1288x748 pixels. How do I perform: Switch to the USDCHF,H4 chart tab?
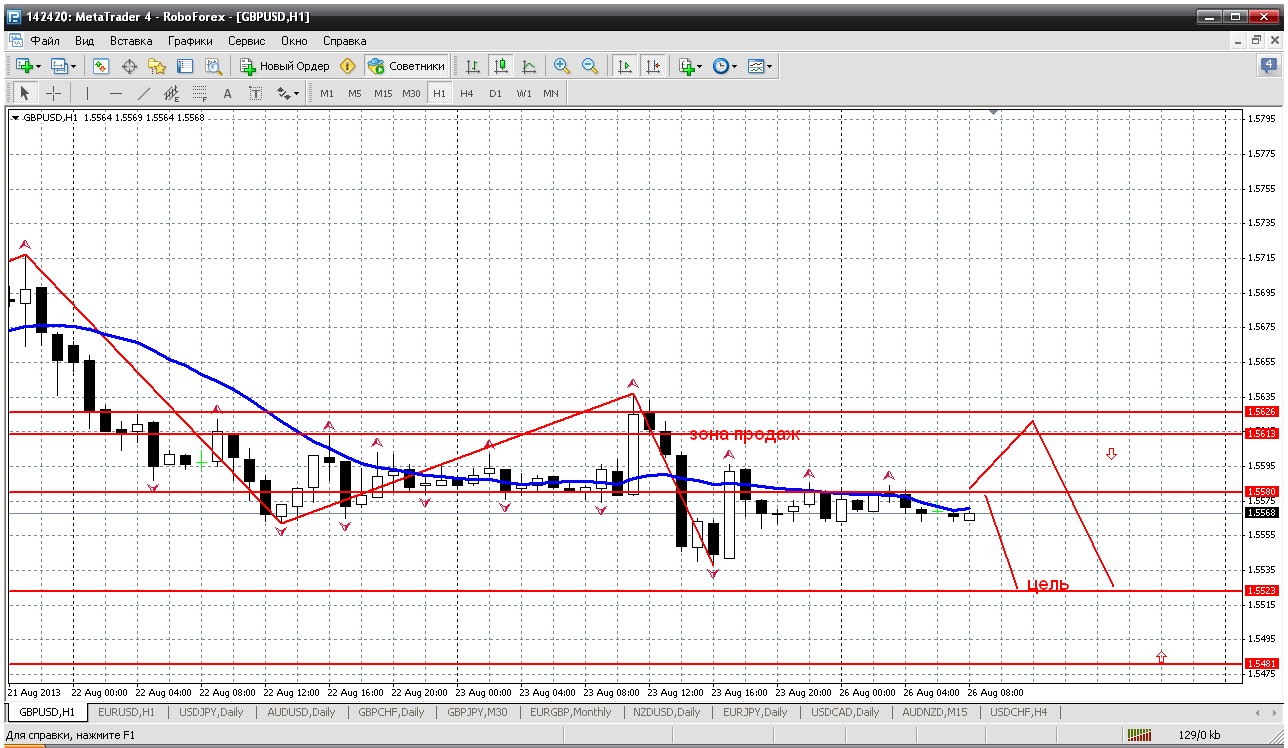pos(1020,712)
